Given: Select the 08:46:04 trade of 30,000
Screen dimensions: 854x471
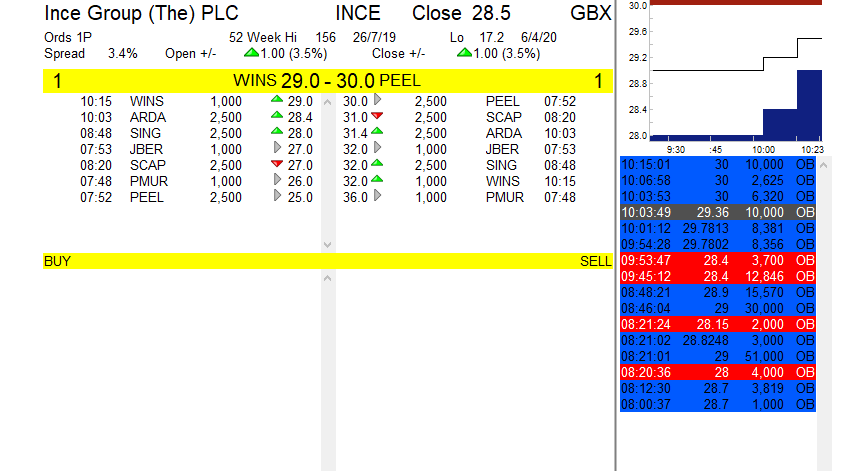Looking at the screenshot, I should [718, 308].
